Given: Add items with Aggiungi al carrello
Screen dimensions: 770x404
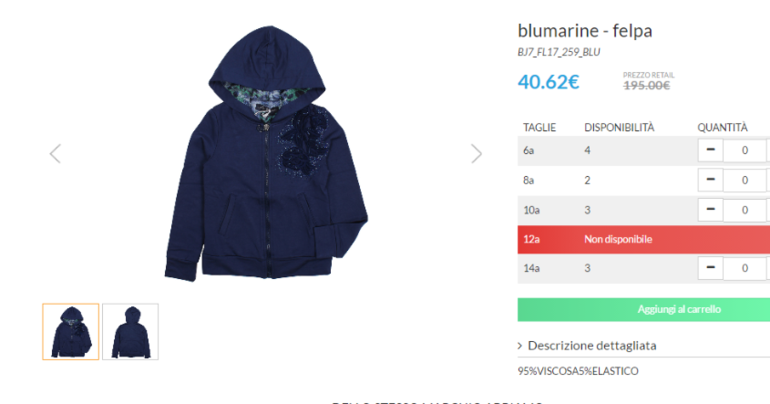Looking at the screenshot, I should point(644,309).
